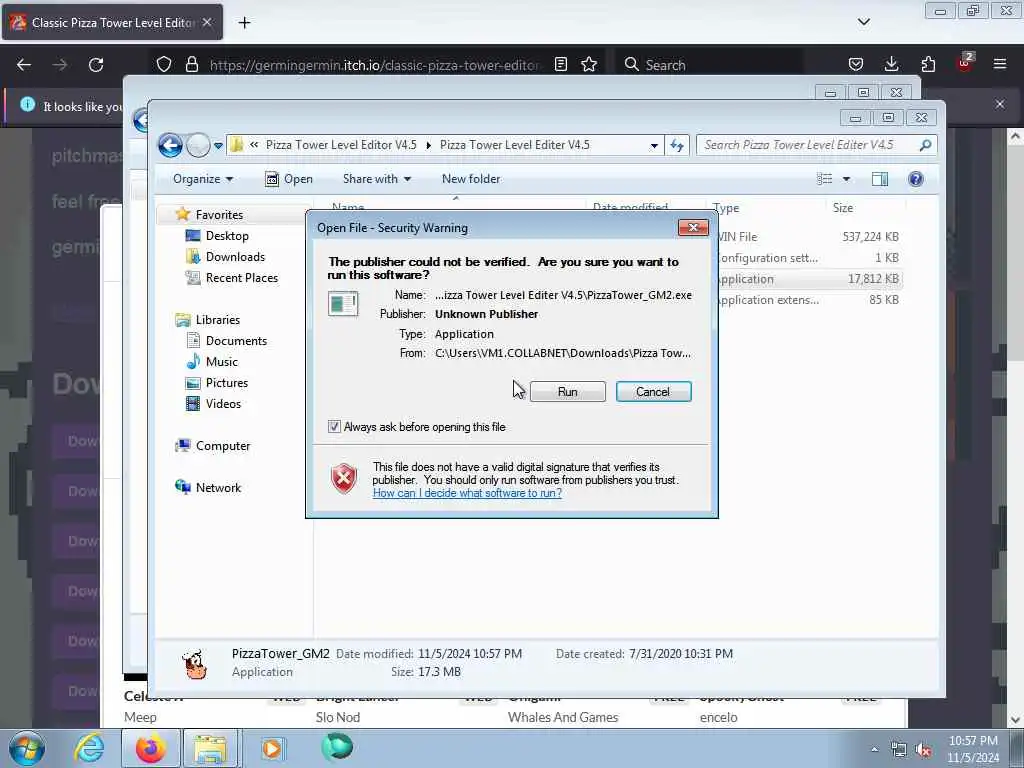The width and height of the screenshot is (1024, 768).
Task: Toggle Firefox reader view icon
Action: [x=560, y=65]
